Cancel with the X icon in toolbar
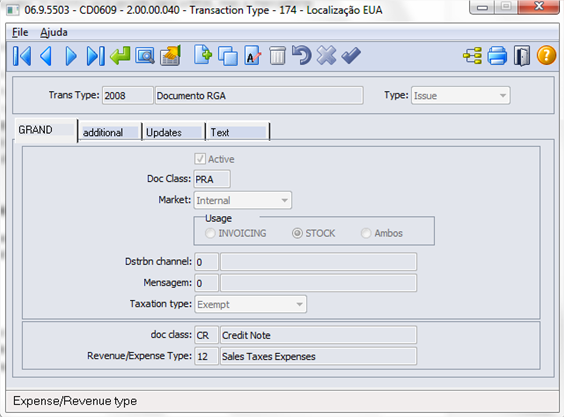 click(326, 56)
